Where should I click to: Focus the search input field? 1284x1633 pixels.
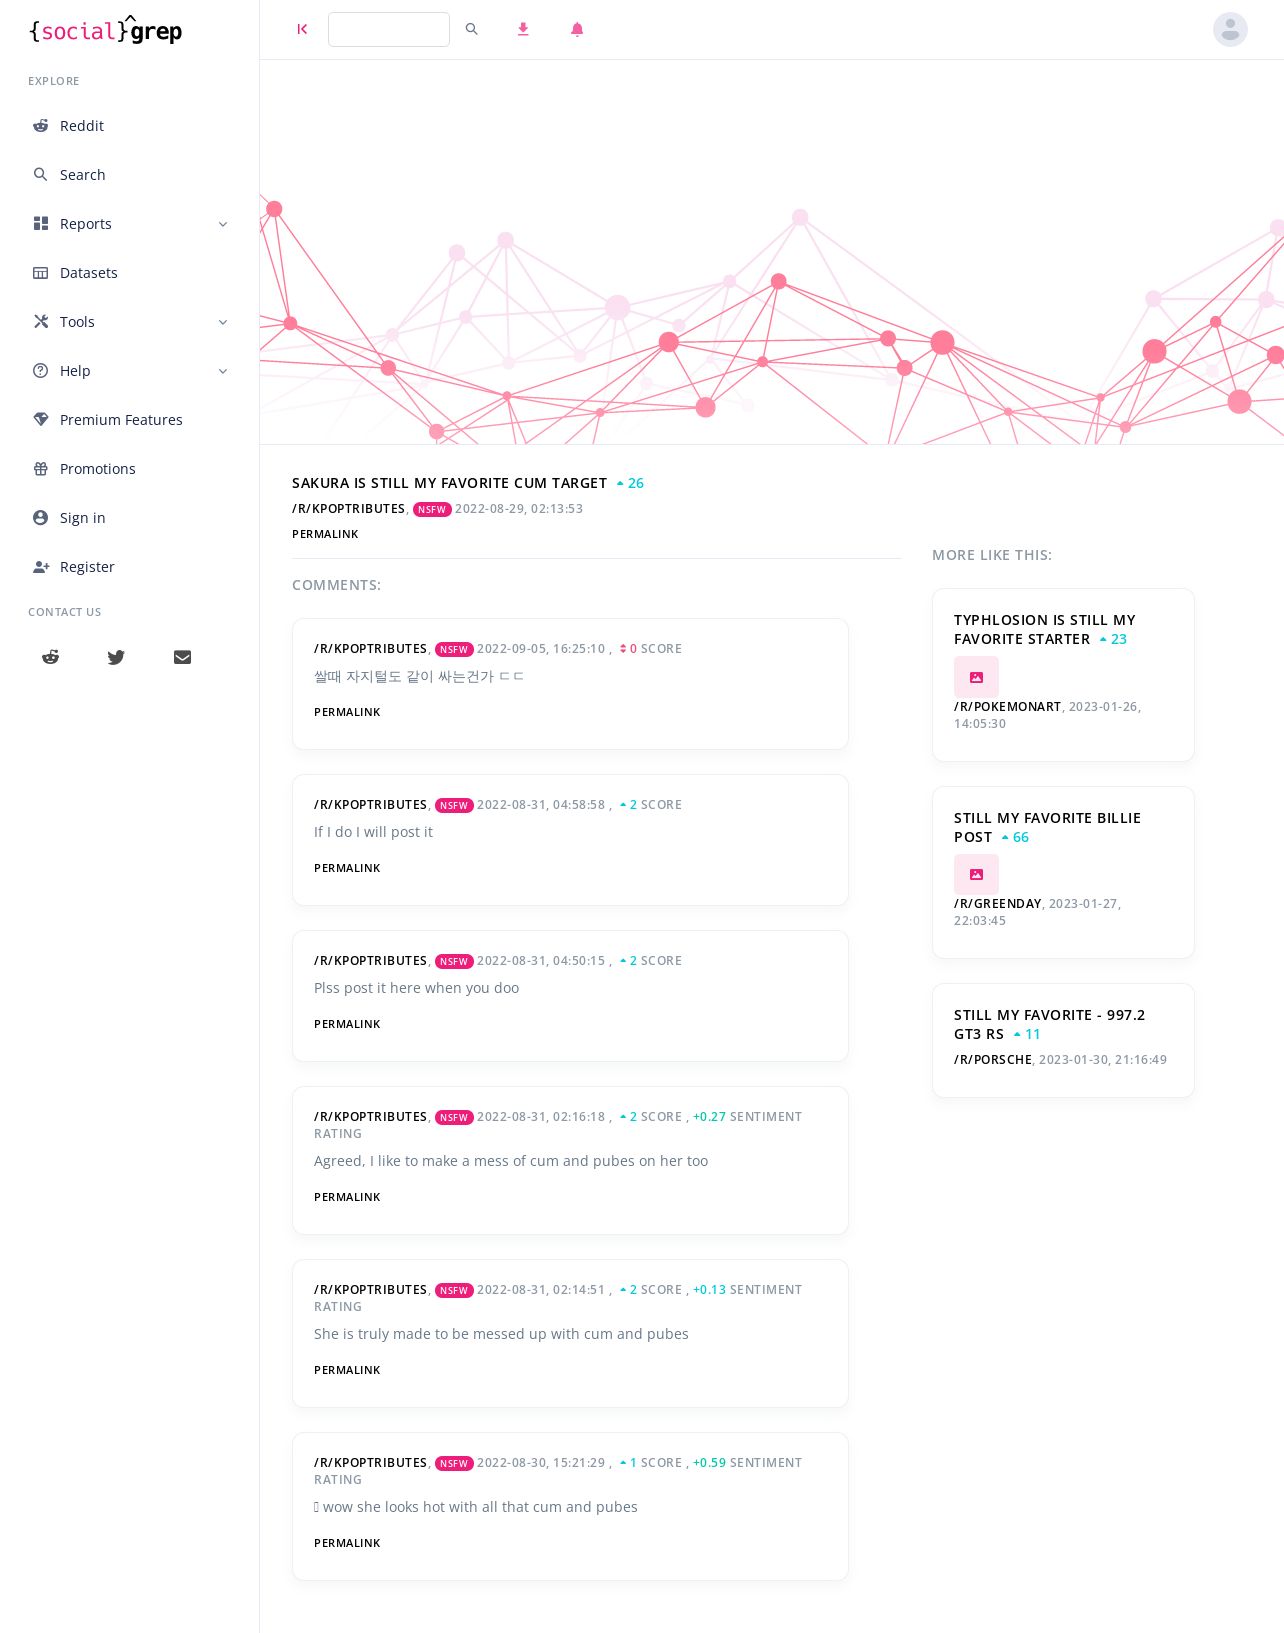(x=389, y=30)
